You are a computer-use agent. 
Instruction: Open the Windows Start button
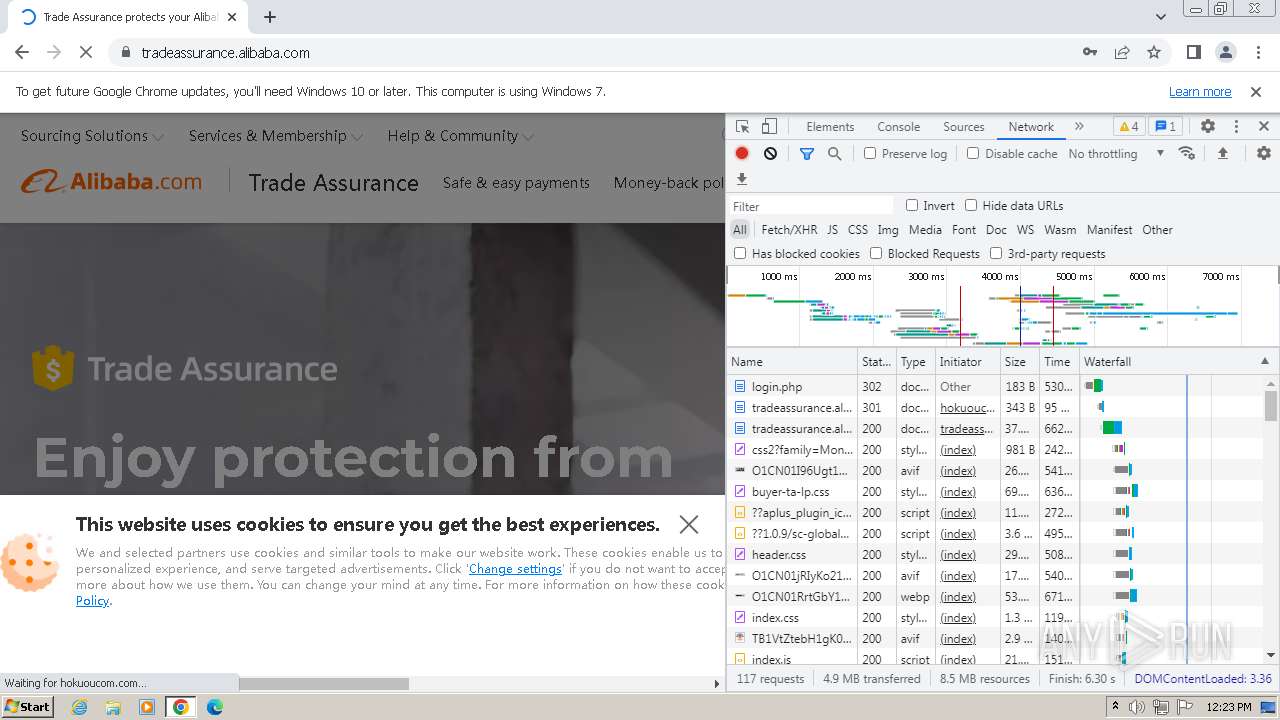[28, 707]
